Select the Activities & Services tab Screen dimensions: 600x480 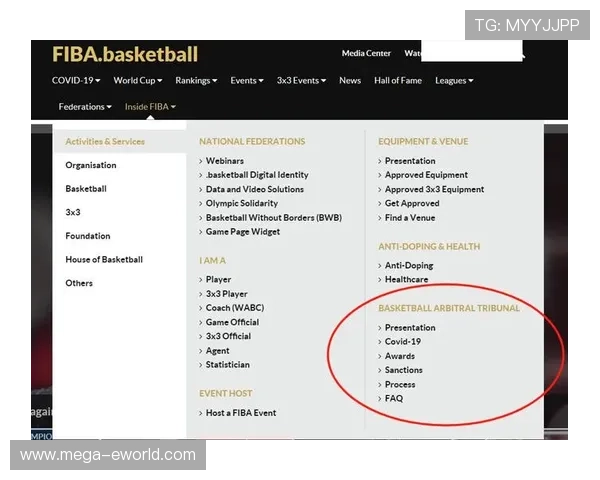pyautogui.click(x=119, y=142)
